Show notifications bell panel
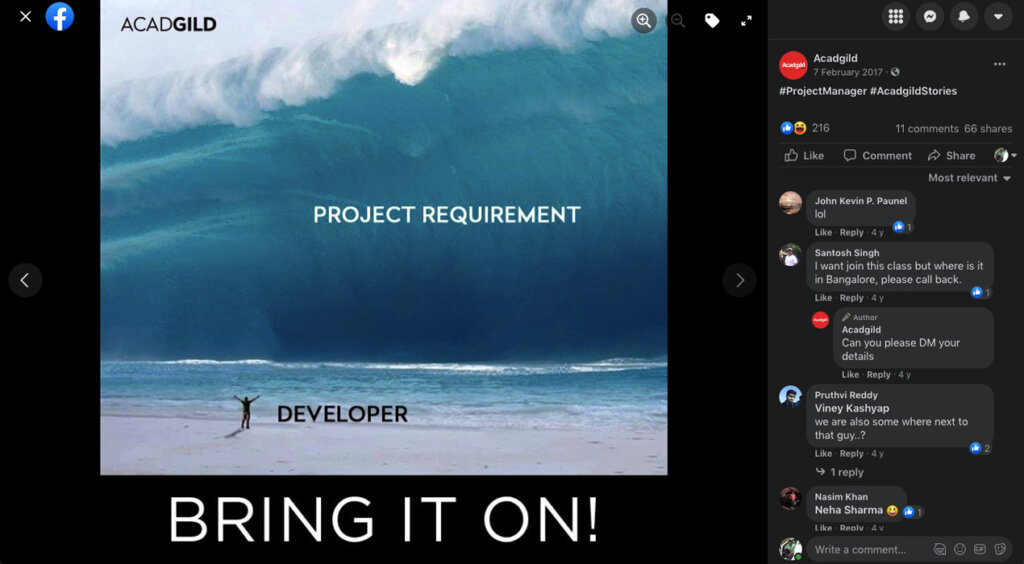 click(964, 16)
